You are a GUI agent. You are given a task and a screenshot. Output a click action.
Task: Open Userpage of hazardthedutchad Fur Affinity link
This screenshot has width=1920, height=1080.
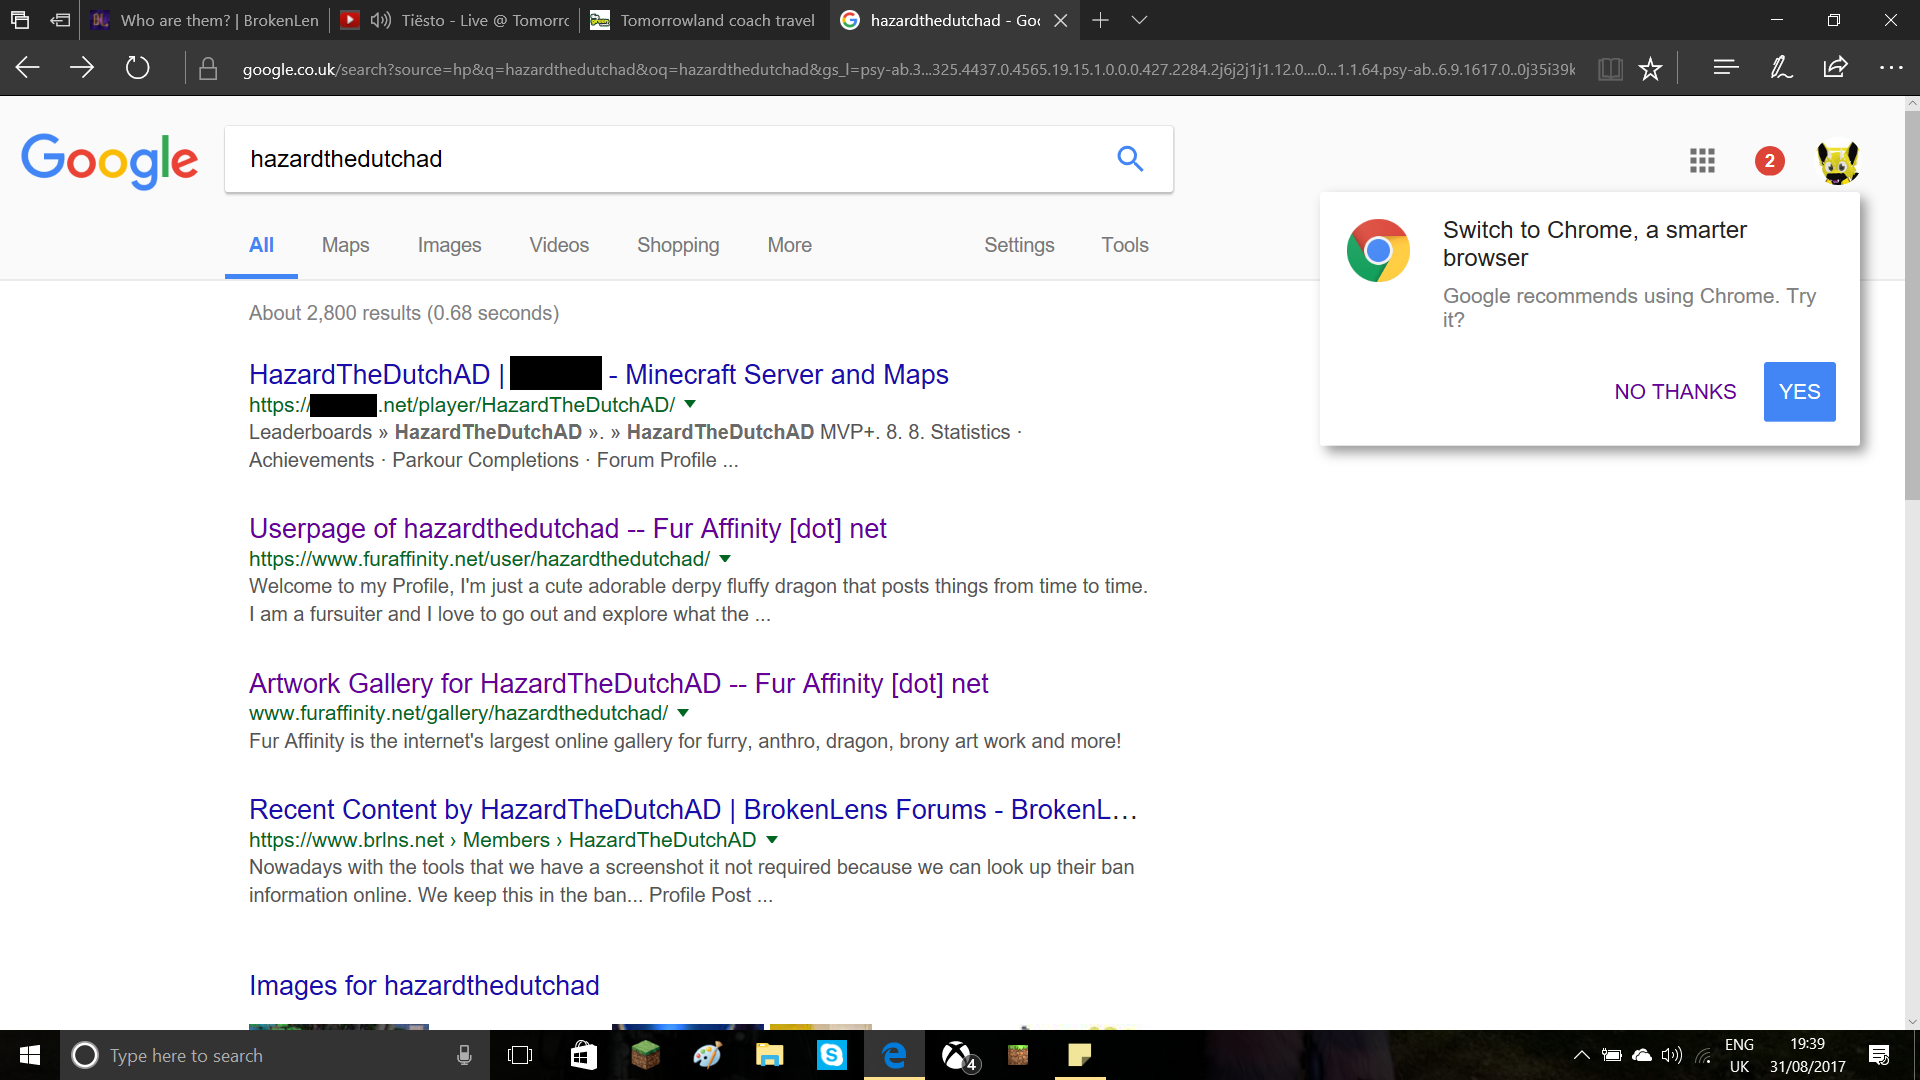567,528
